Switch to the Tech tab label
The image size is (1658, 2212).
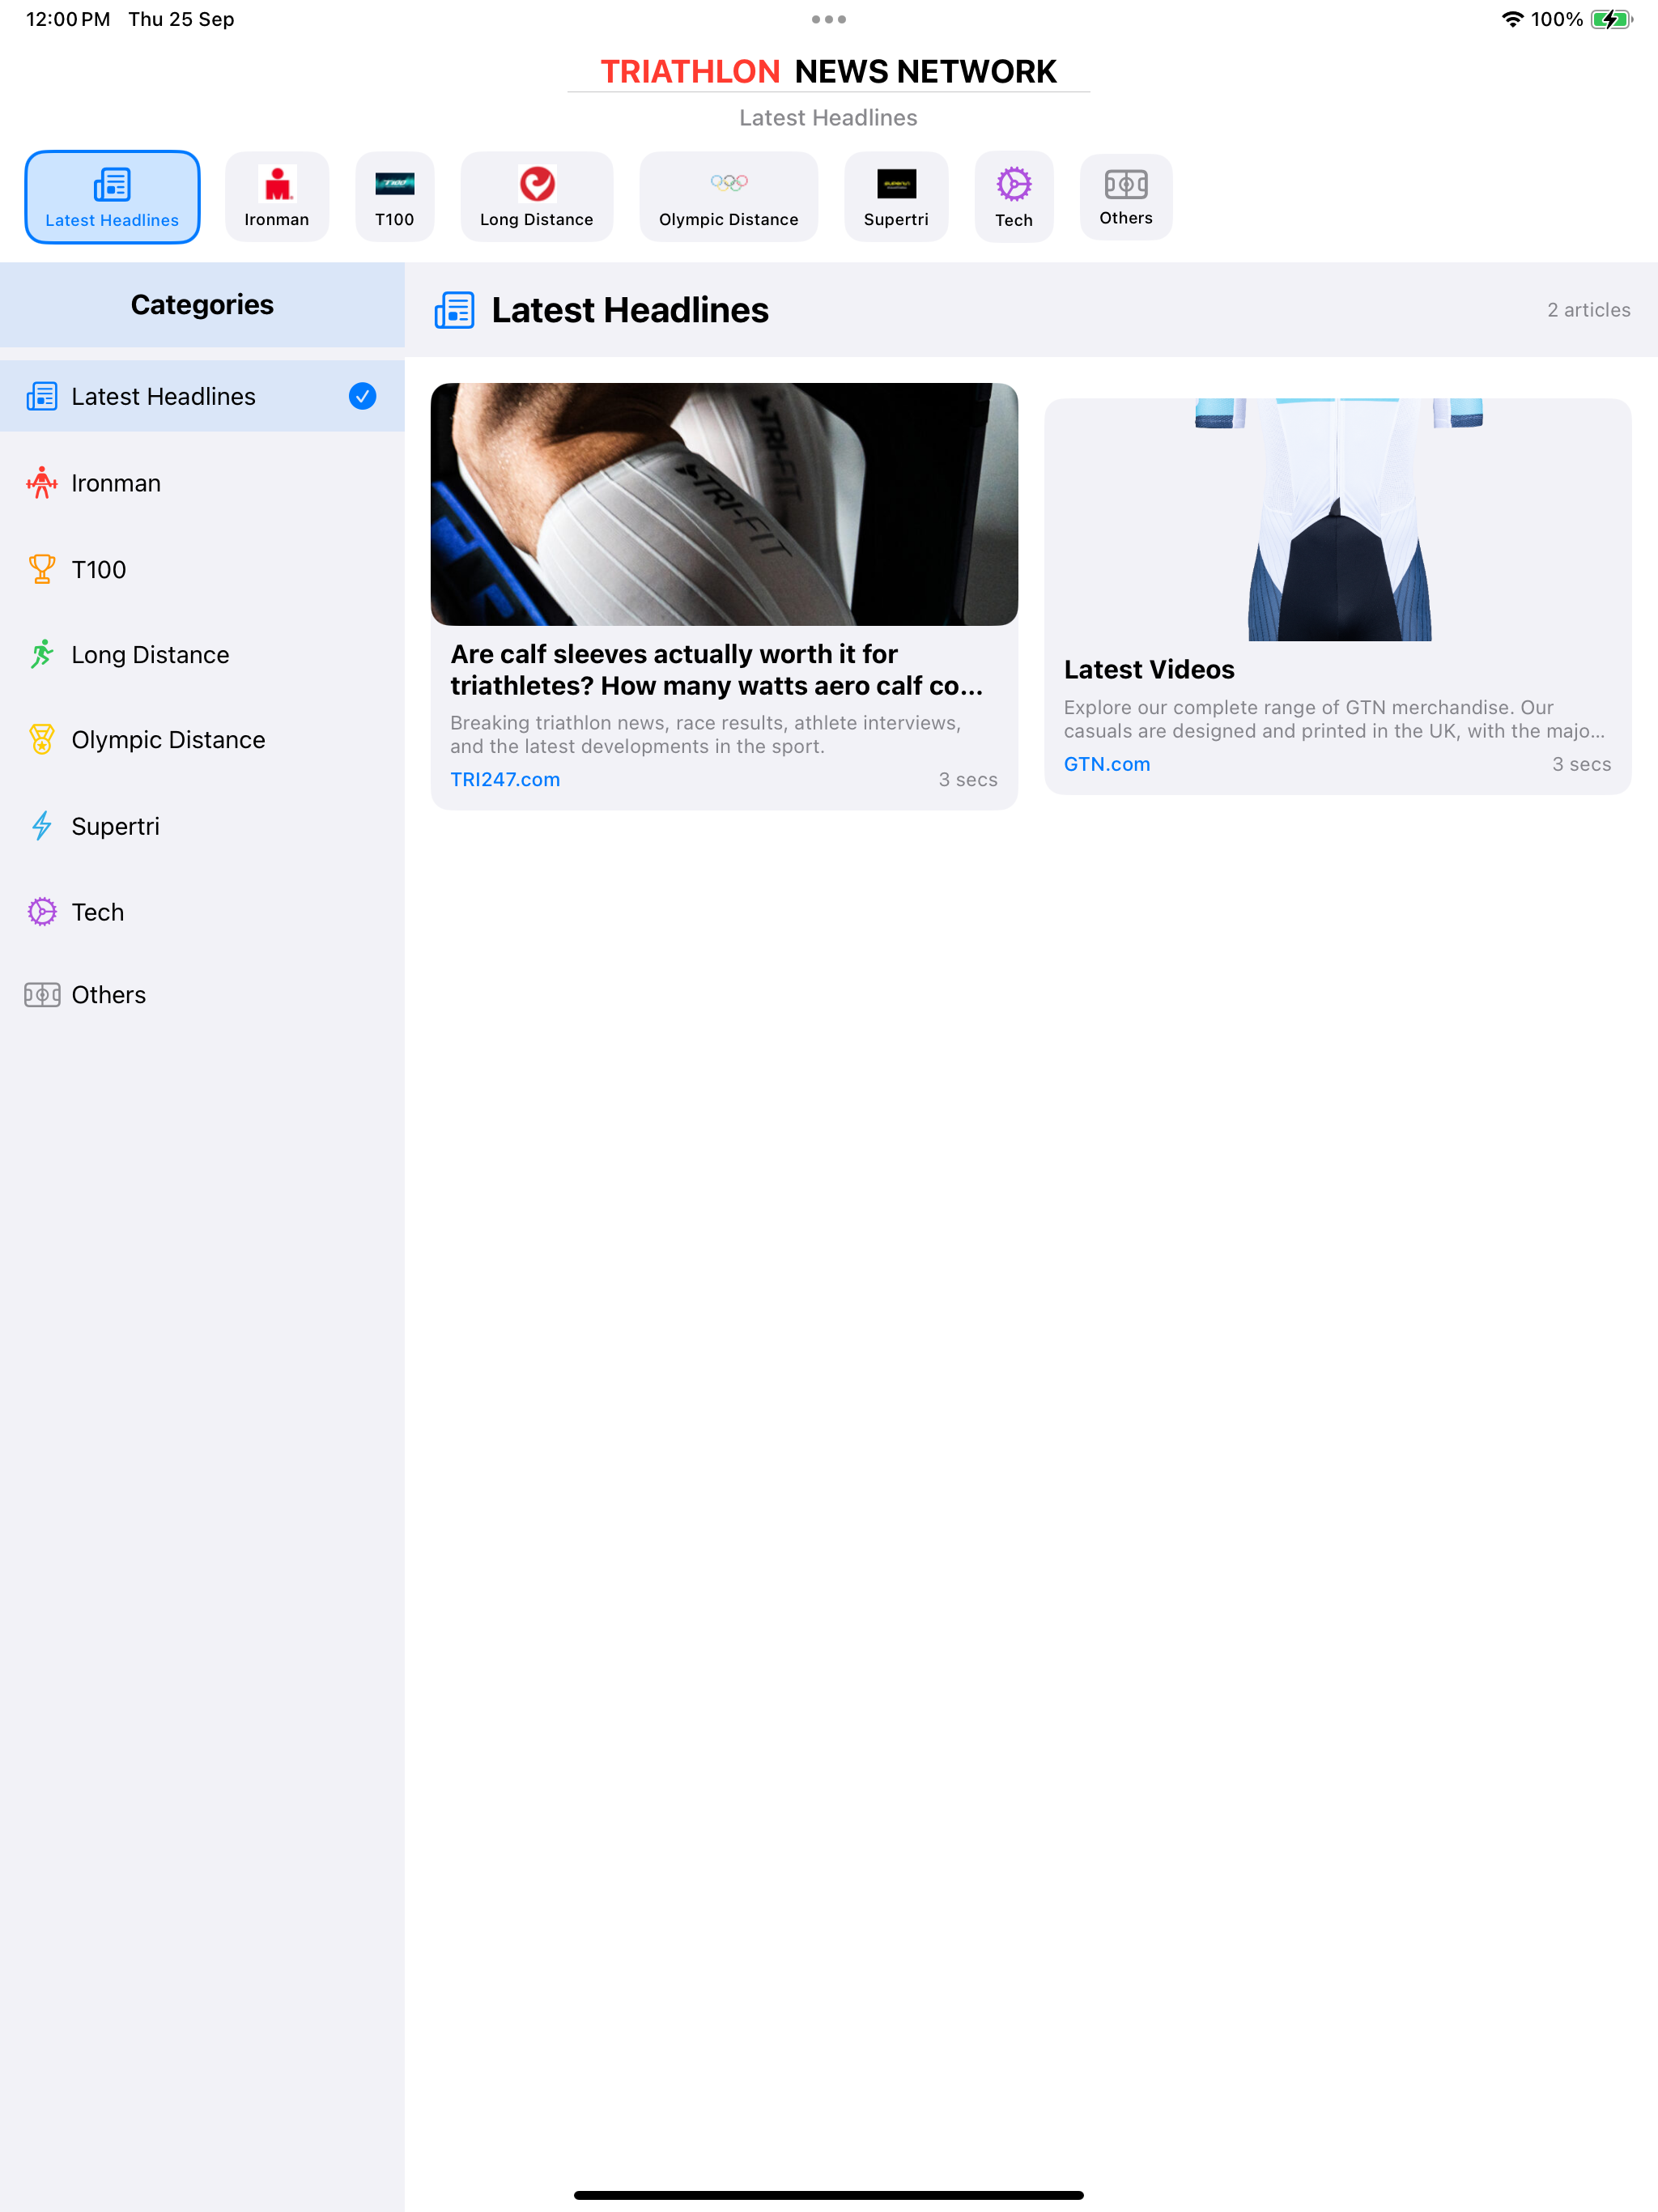tap(1014, 220)
